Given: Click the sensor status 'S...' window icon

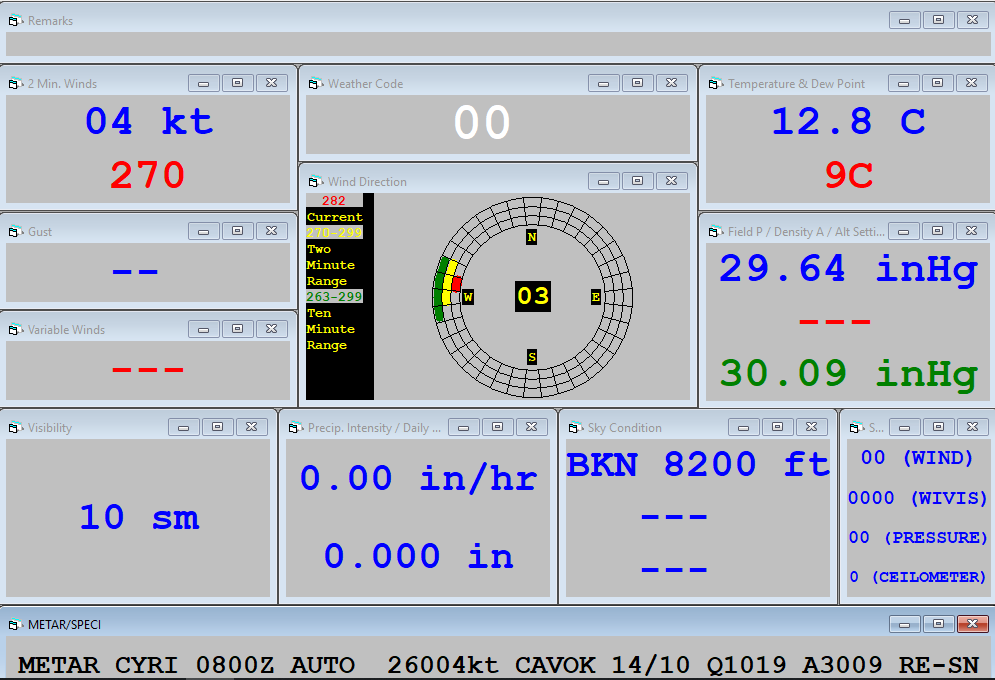Looking at the screenshot, I should click(x=857, y=428).
